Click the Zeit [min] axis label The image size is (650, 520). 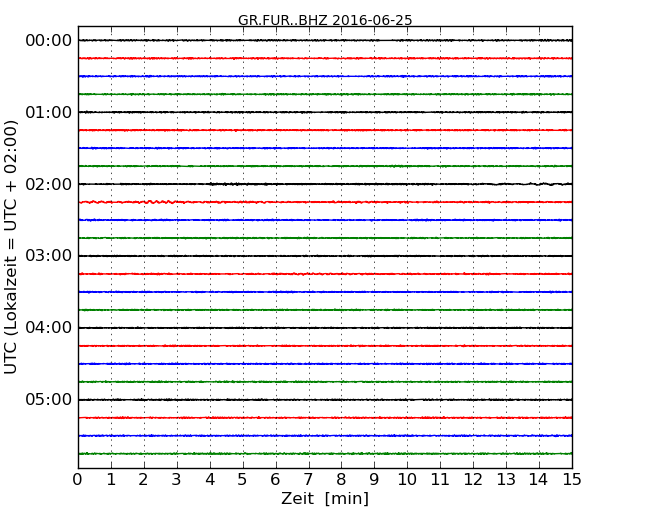tap(325, 498)
